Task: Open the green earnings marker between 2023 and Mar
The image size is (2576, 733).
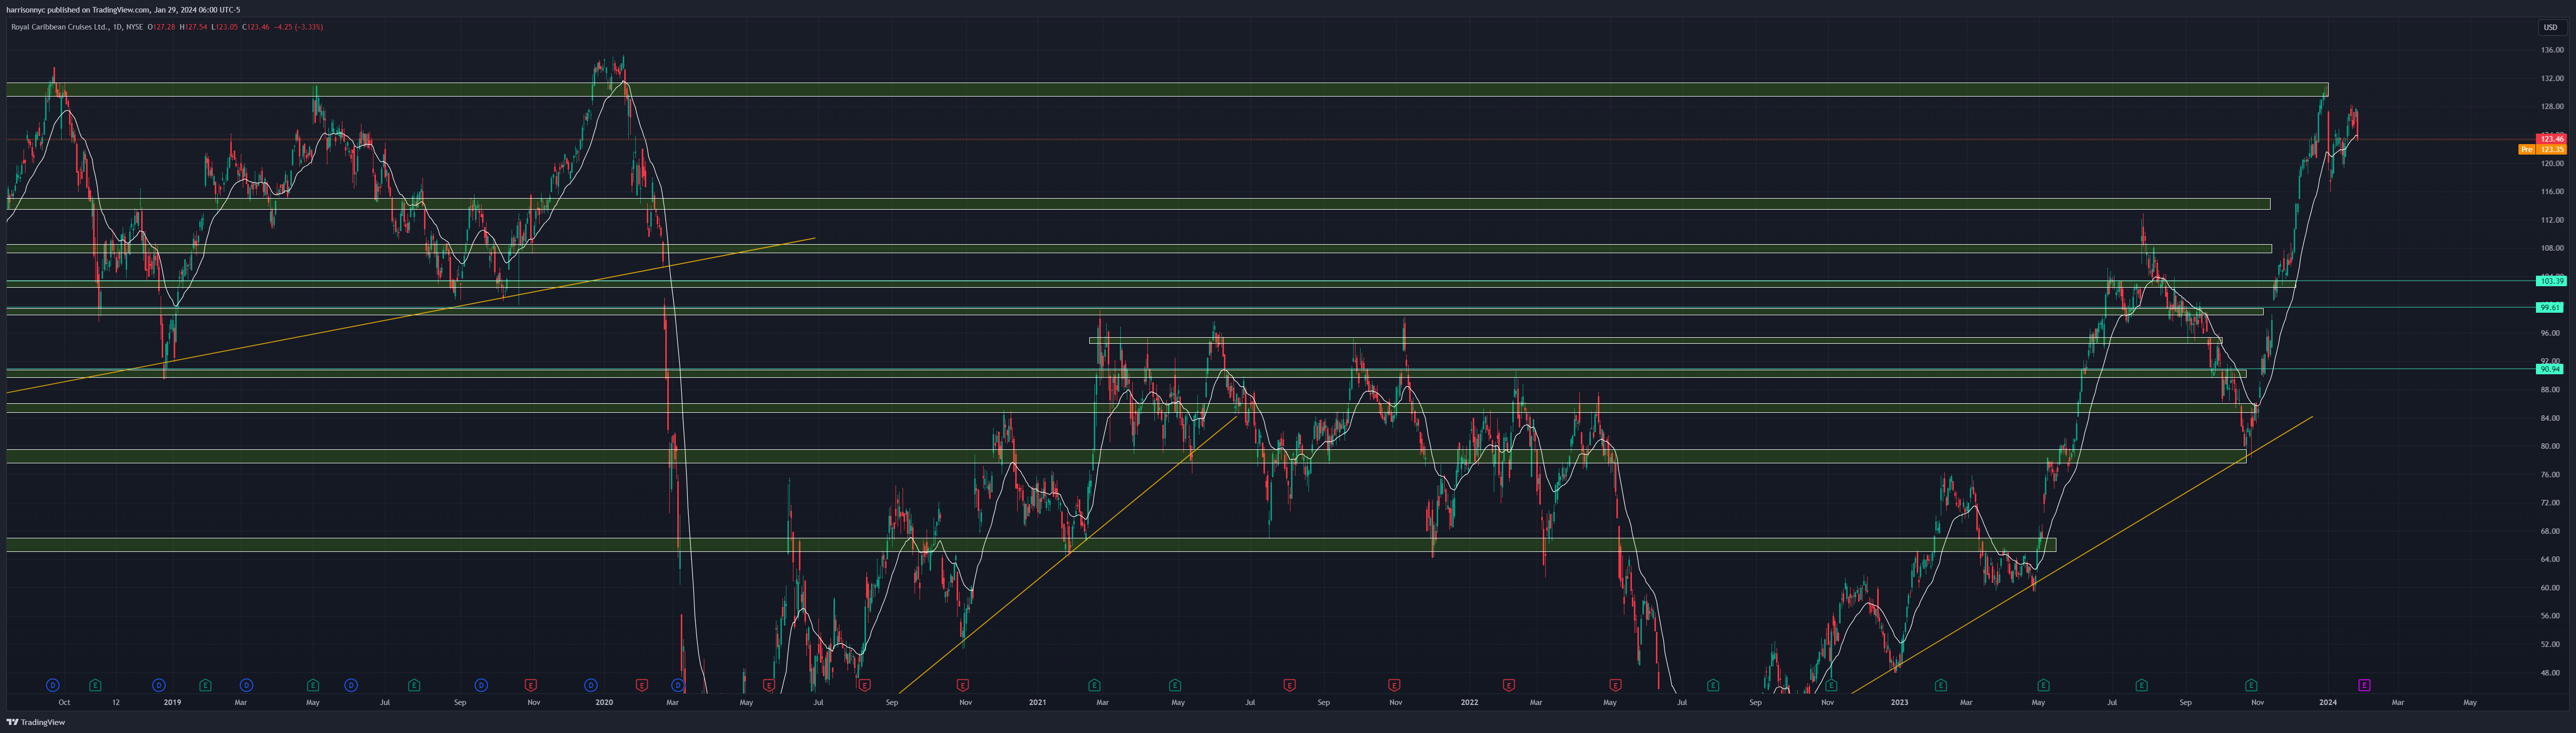Action: [1941, 685]
